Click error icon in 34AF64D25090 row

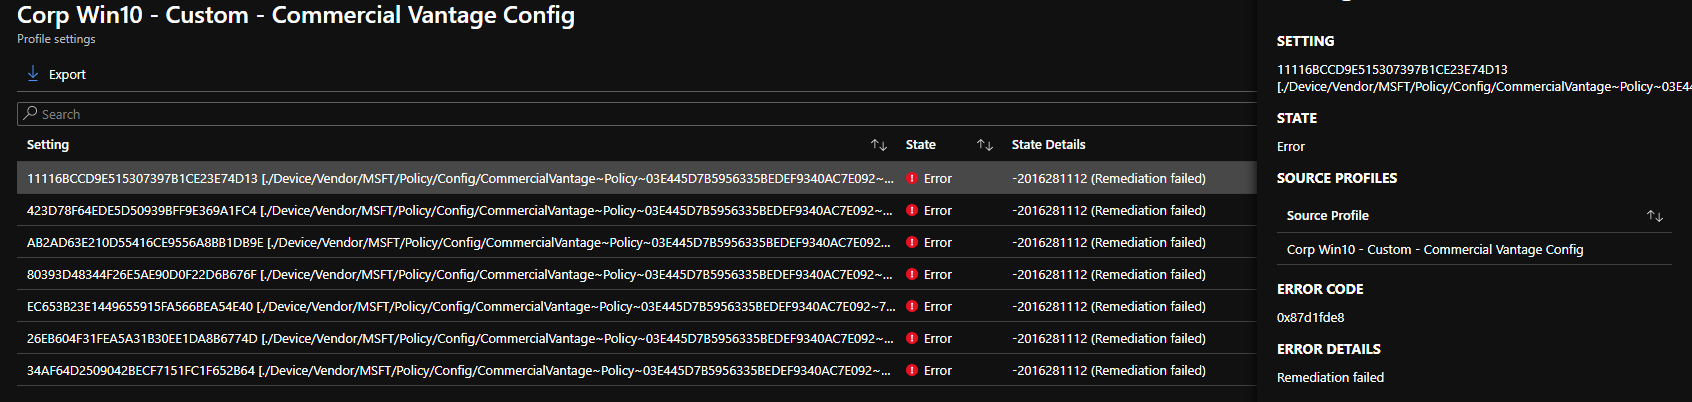click(x=912, y=370)
